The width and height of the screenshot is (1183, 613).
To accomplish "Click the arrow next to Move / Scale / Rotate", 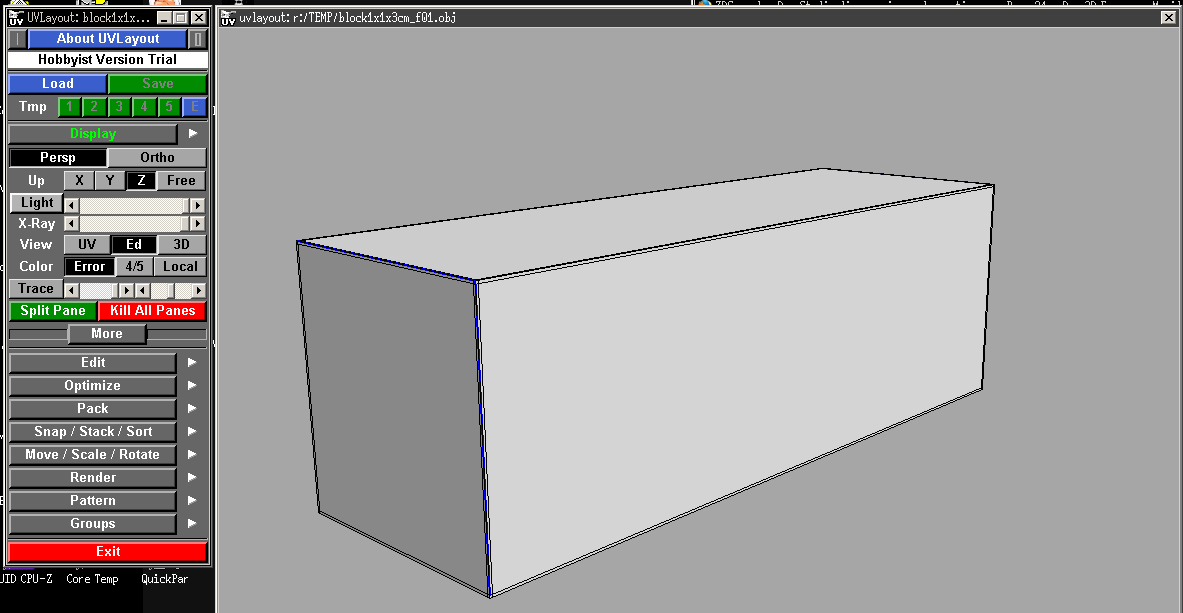I will coord(192,454).
